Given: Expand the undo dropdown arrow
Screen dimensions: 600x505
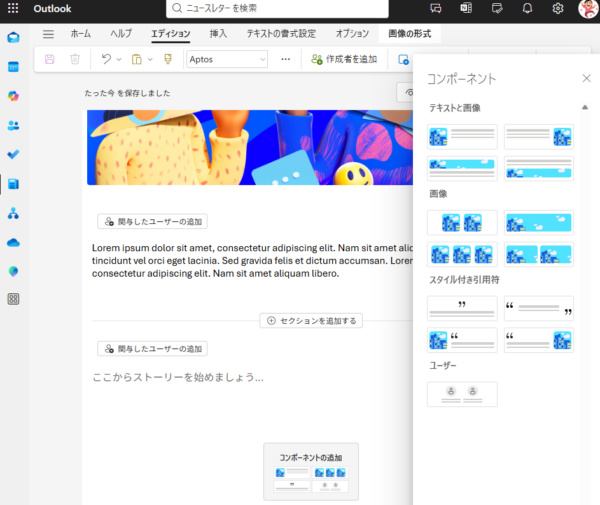Looking at the screenshot, I should [x=119, y=59].
